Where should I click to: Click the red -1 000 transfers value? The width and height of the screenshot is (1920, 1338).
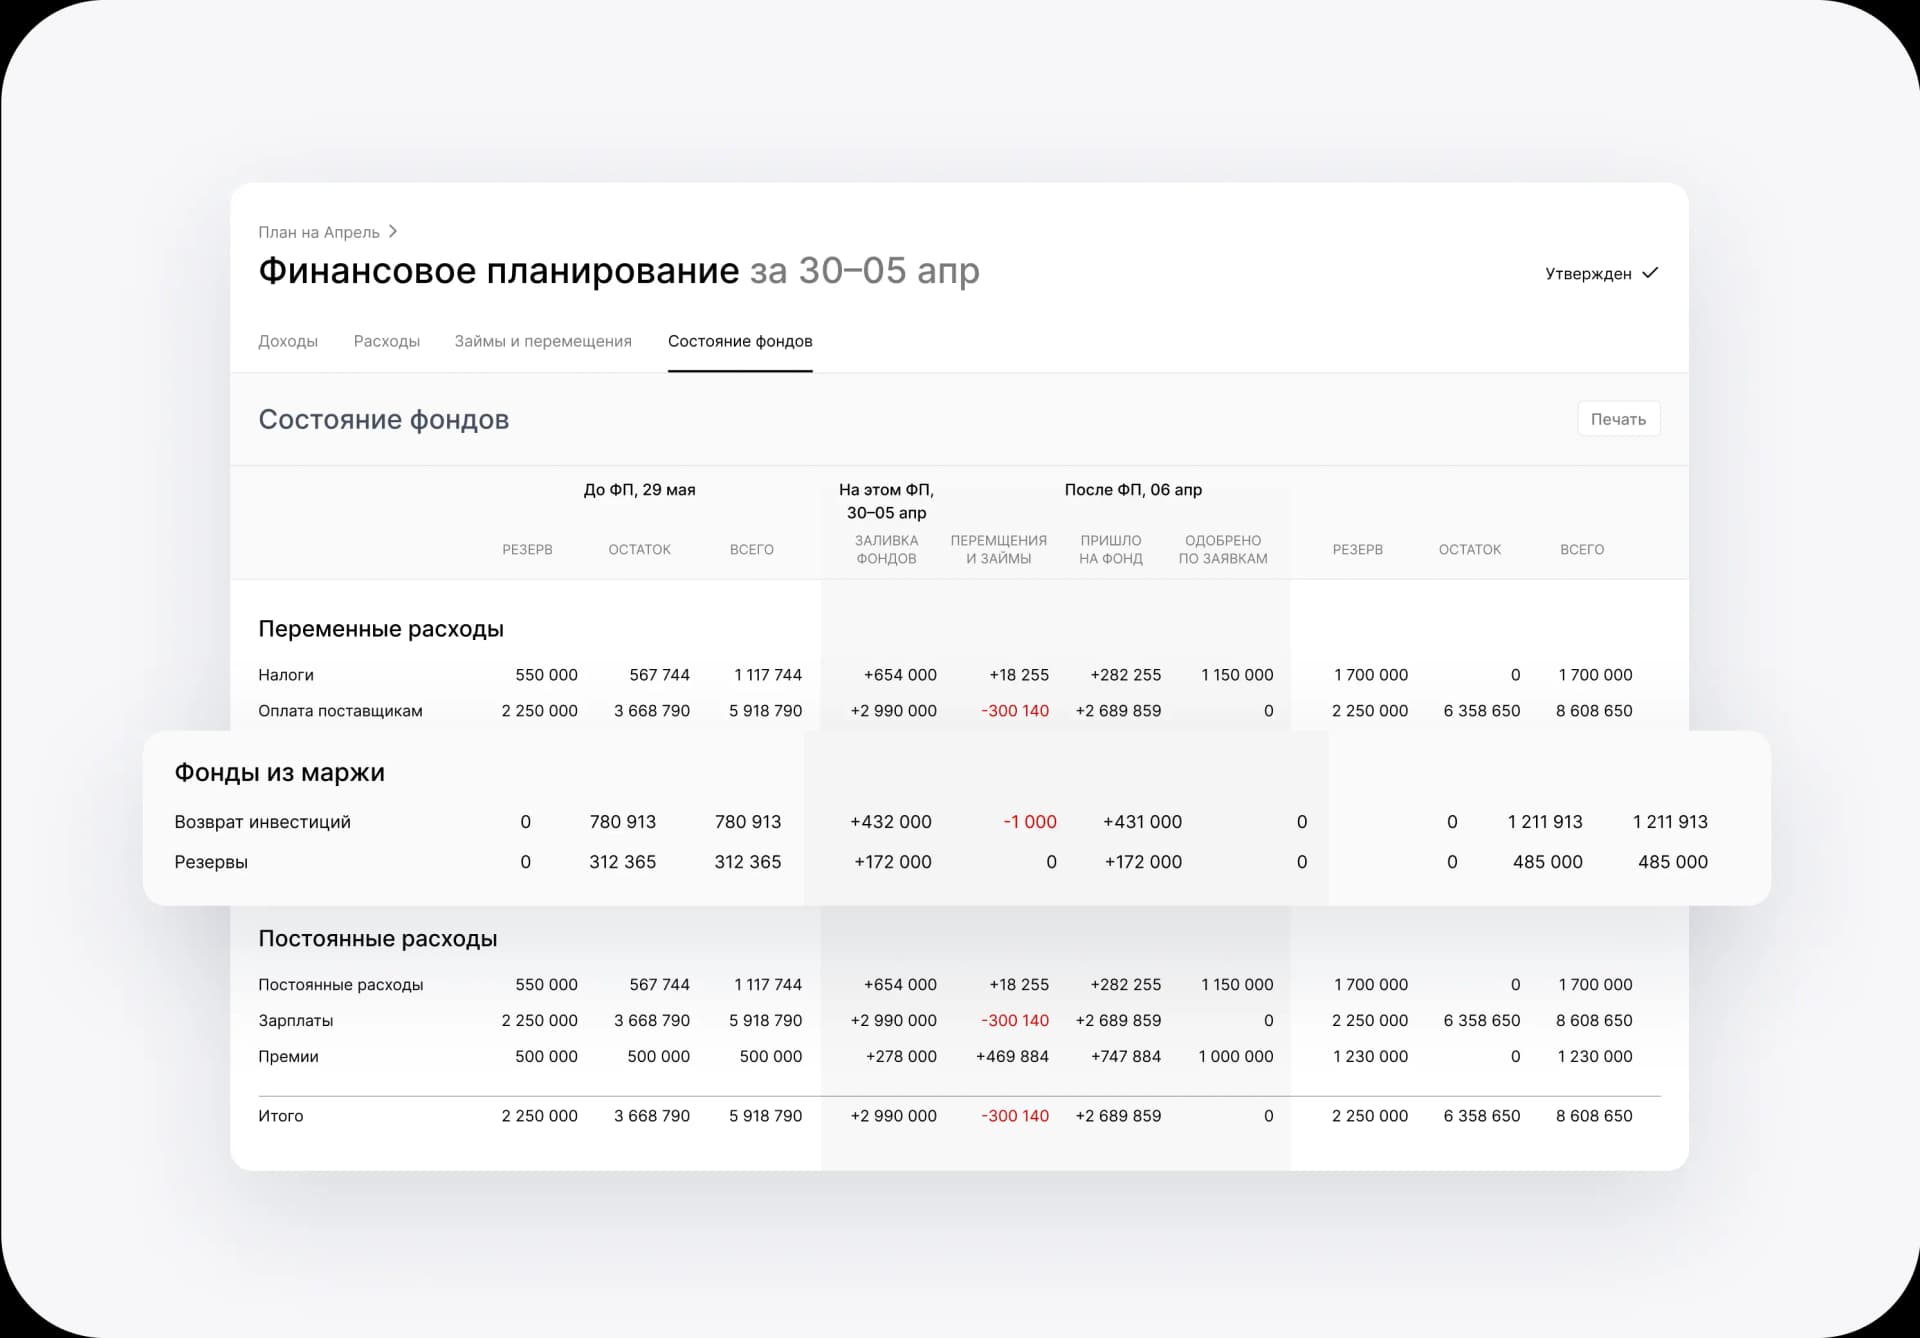point(1030,822)
